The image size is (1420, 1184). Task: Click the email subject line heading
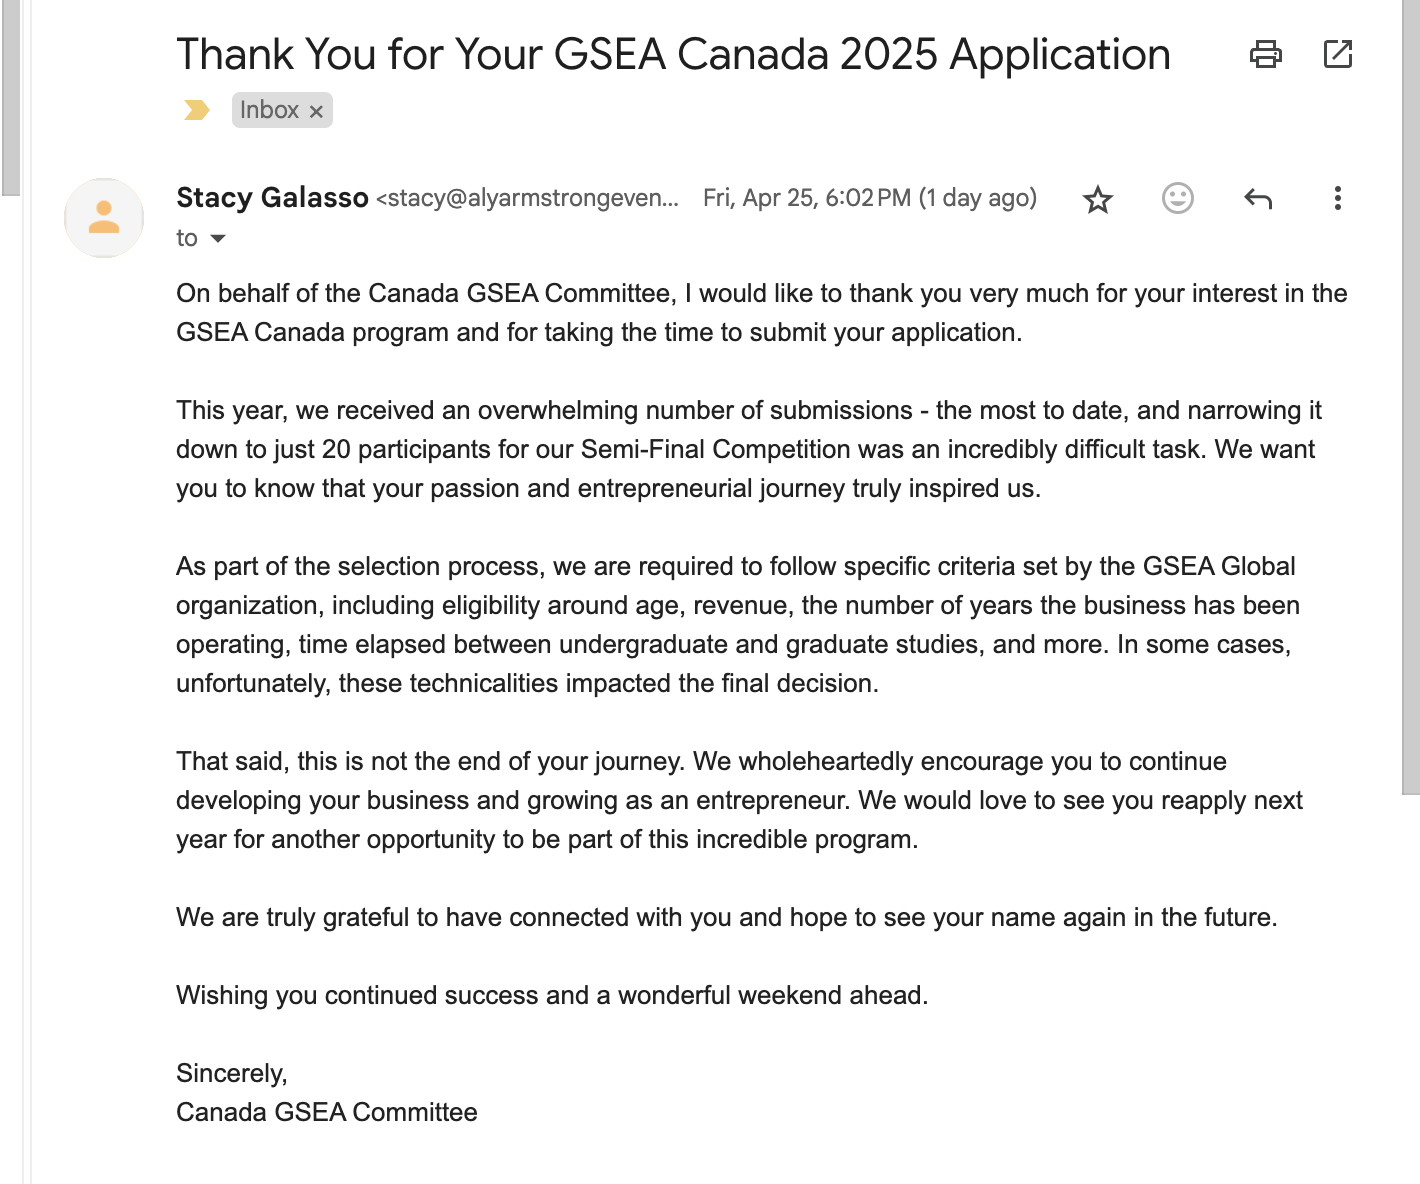(673, 55)
